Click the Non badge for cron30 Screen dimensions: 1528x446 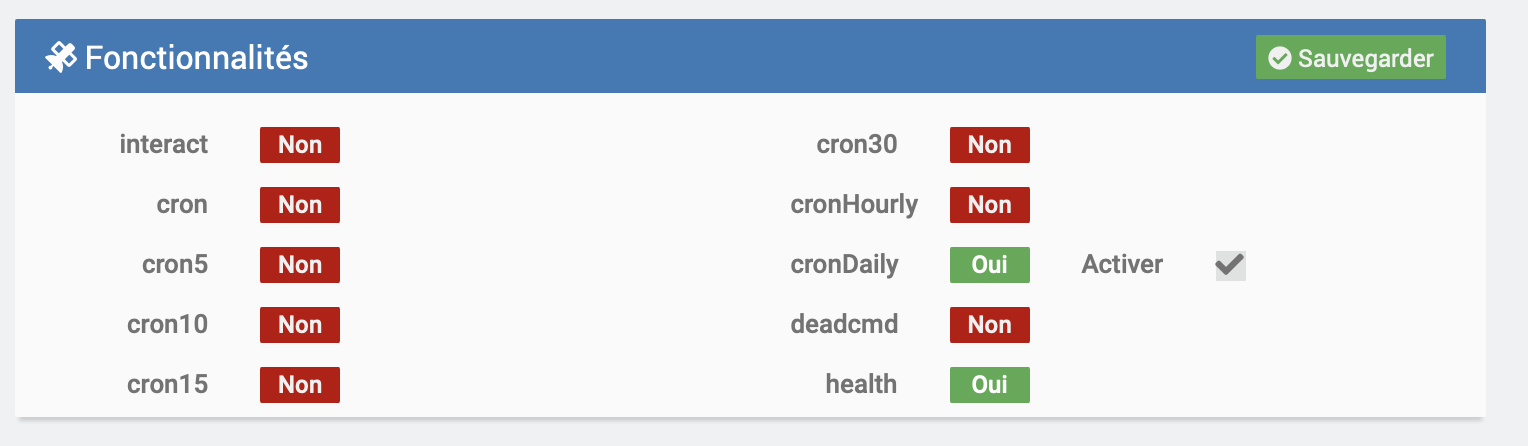[990, 145]
